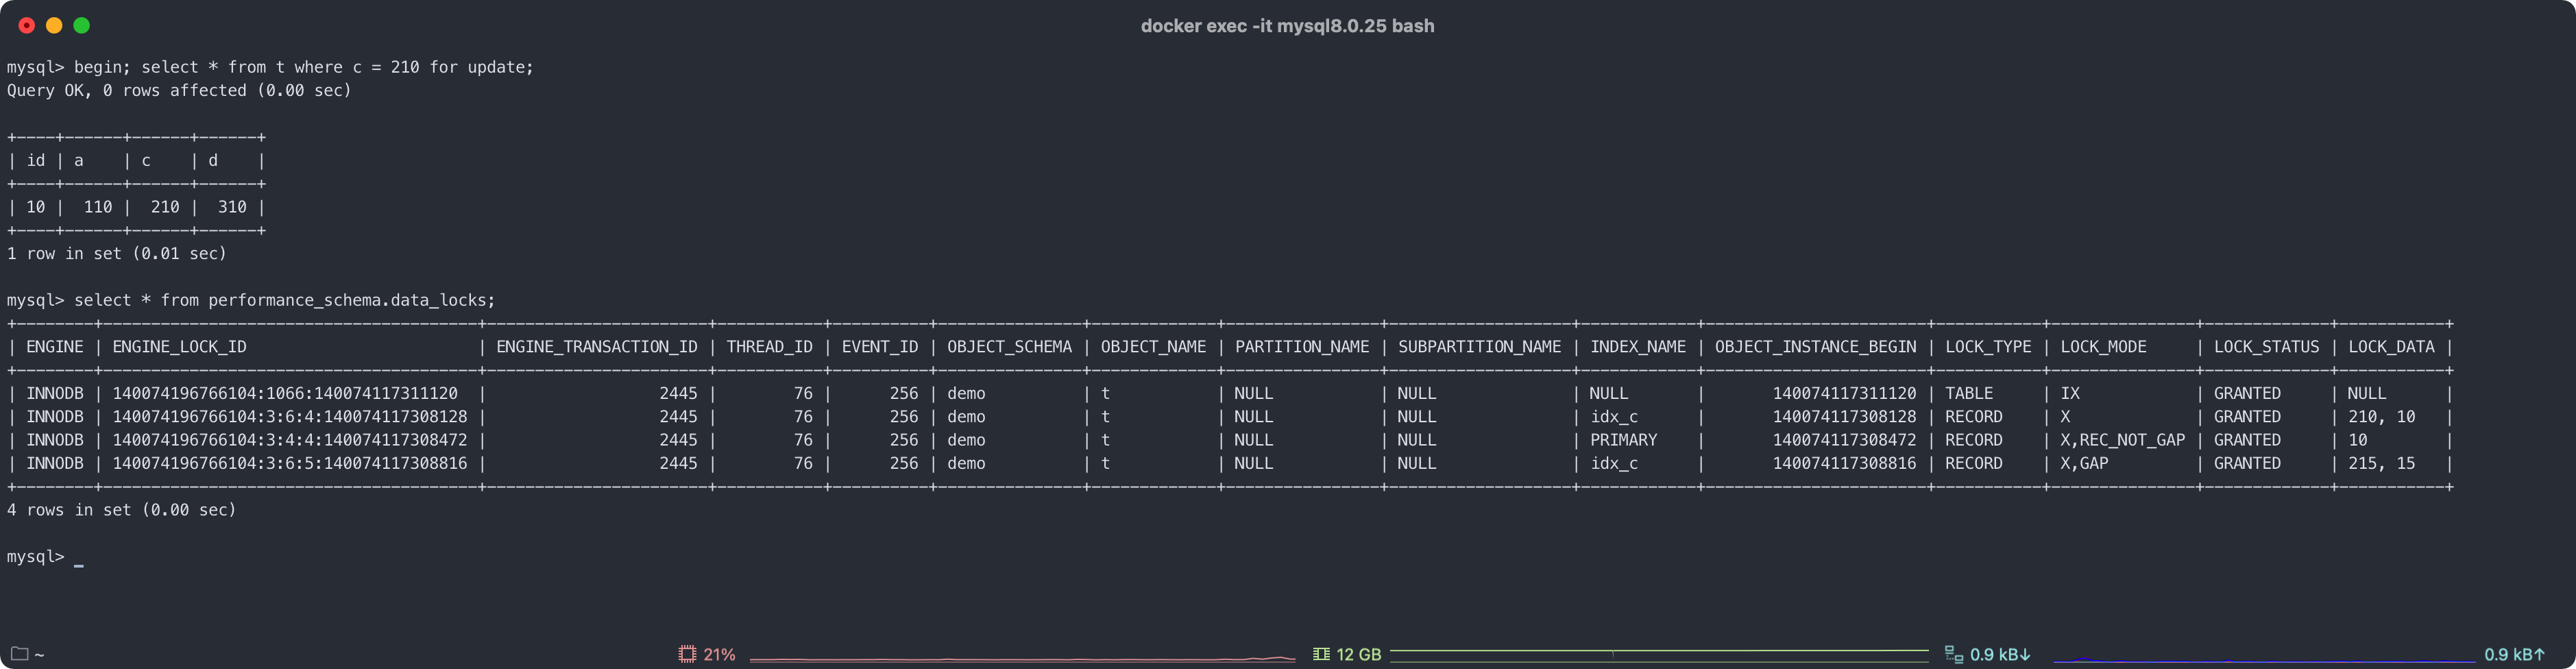
Task: Click the LOCK_MODE column header
Action: pos(2103,347)
